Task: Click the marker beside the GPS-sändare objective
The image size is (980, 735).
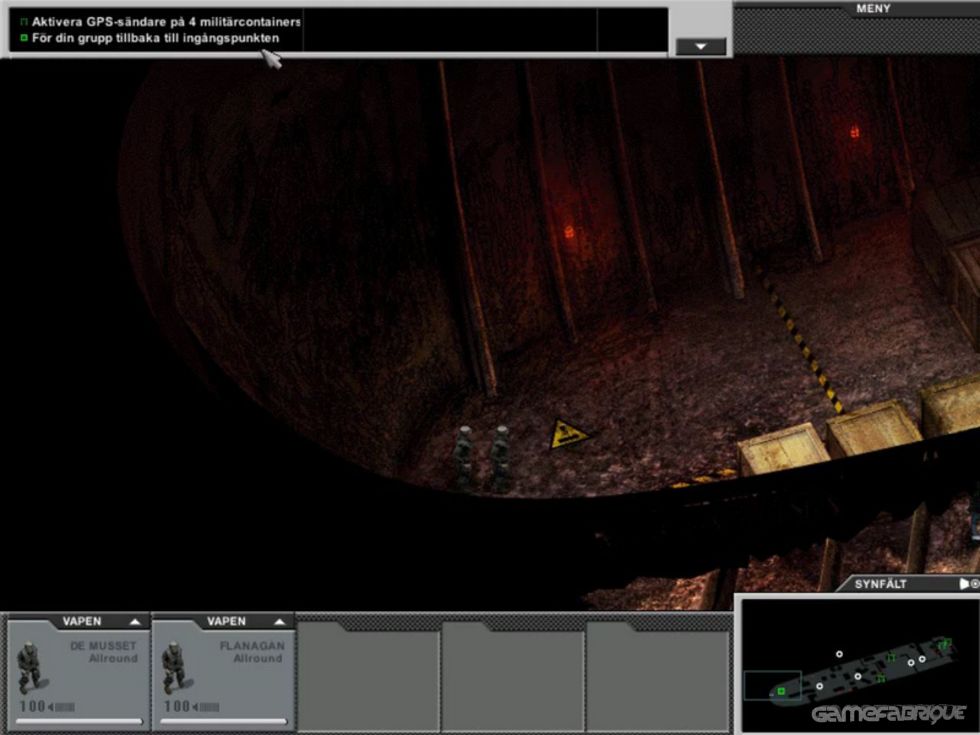Action: pyautogui.click(x=24, y=22)
